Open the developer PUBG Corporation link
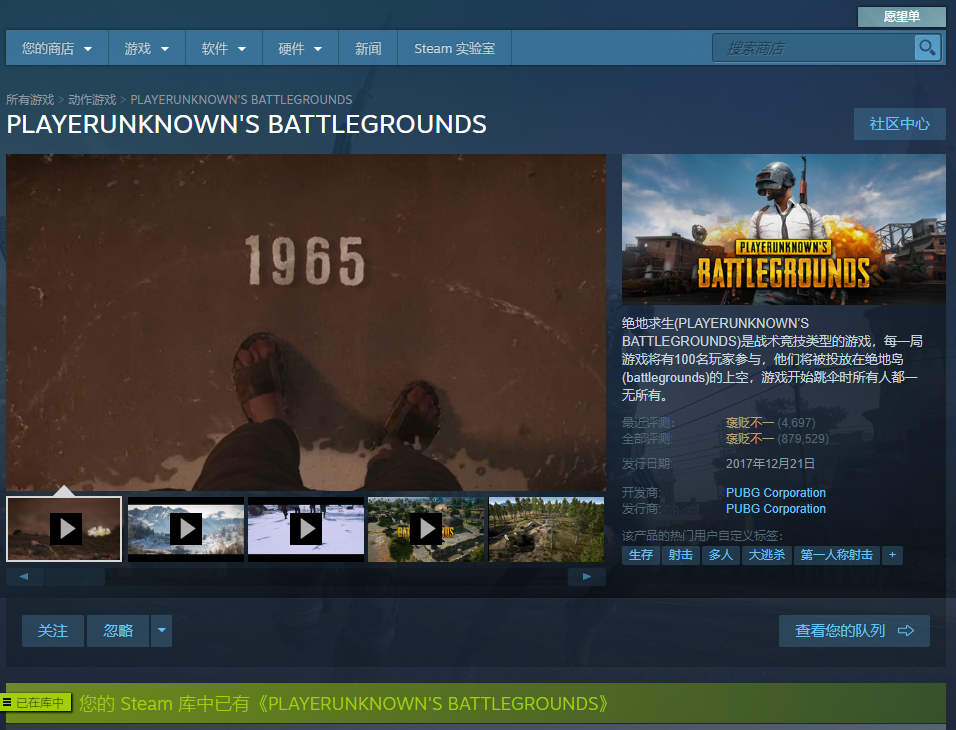956x730 pixels. pyautogui.click(x=776, y=493)
